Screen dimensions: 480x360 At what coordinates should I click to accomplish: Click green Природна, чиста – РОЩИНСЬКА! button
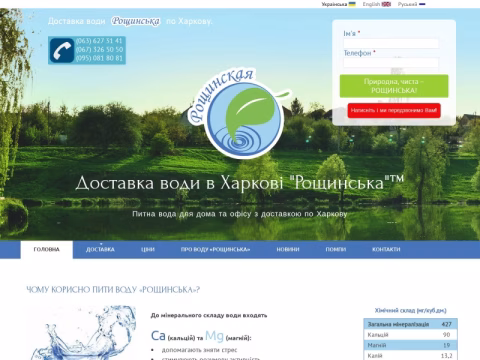tap(394, 86)
